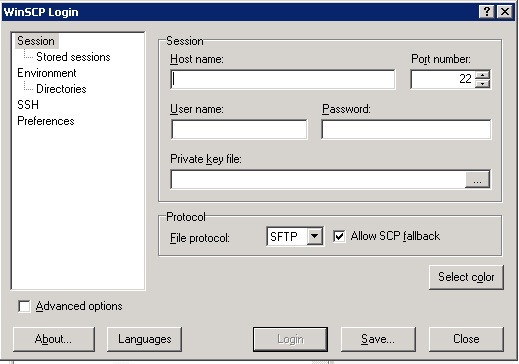Click into the Port number field
The image size is (519, 364).
(x=442, y=79)
